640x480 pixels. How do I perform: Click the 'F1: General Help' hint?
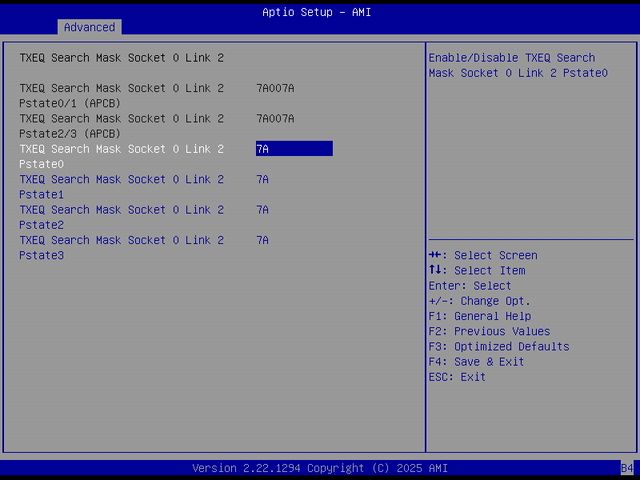[480, 316]
